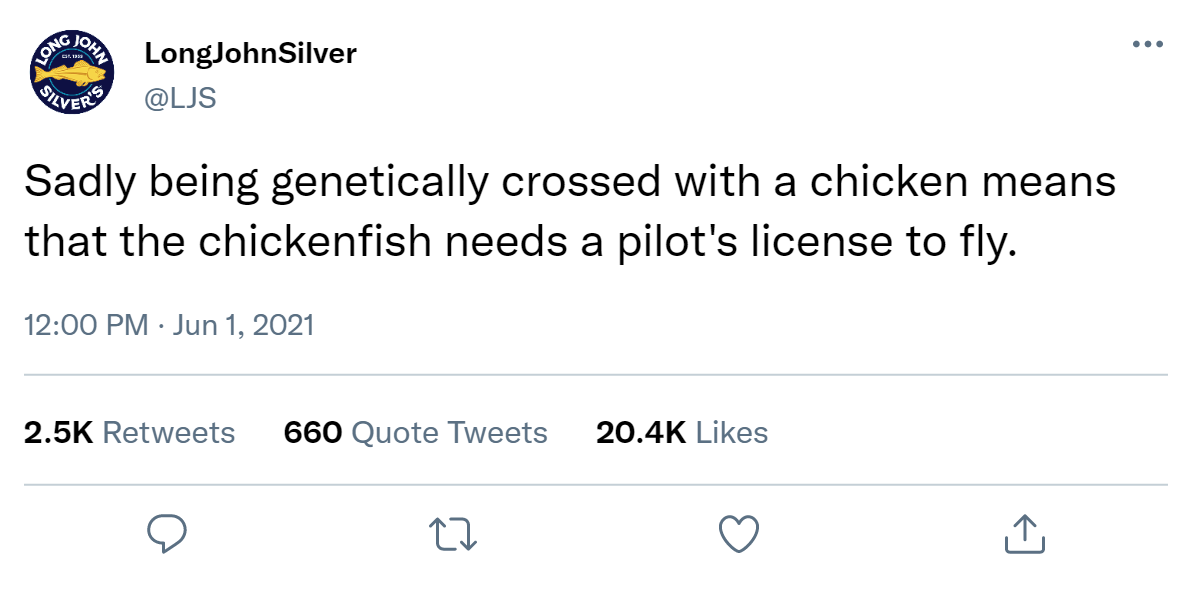Visit the @LJS handle link
The width and height of the screenshot is (1192, 606).
(180, 97)
